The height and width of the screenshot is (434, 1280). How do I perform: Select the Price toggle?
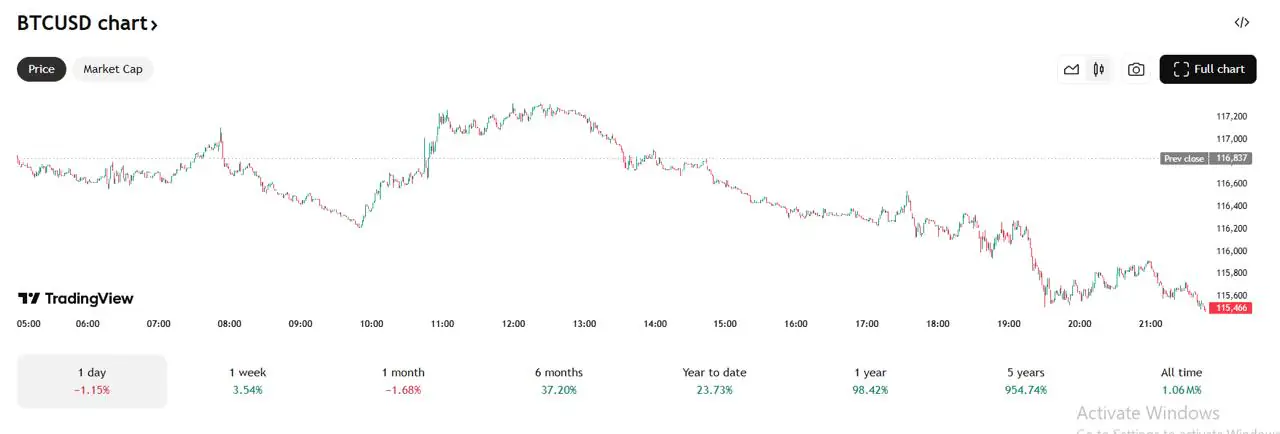tap(42, 69)
